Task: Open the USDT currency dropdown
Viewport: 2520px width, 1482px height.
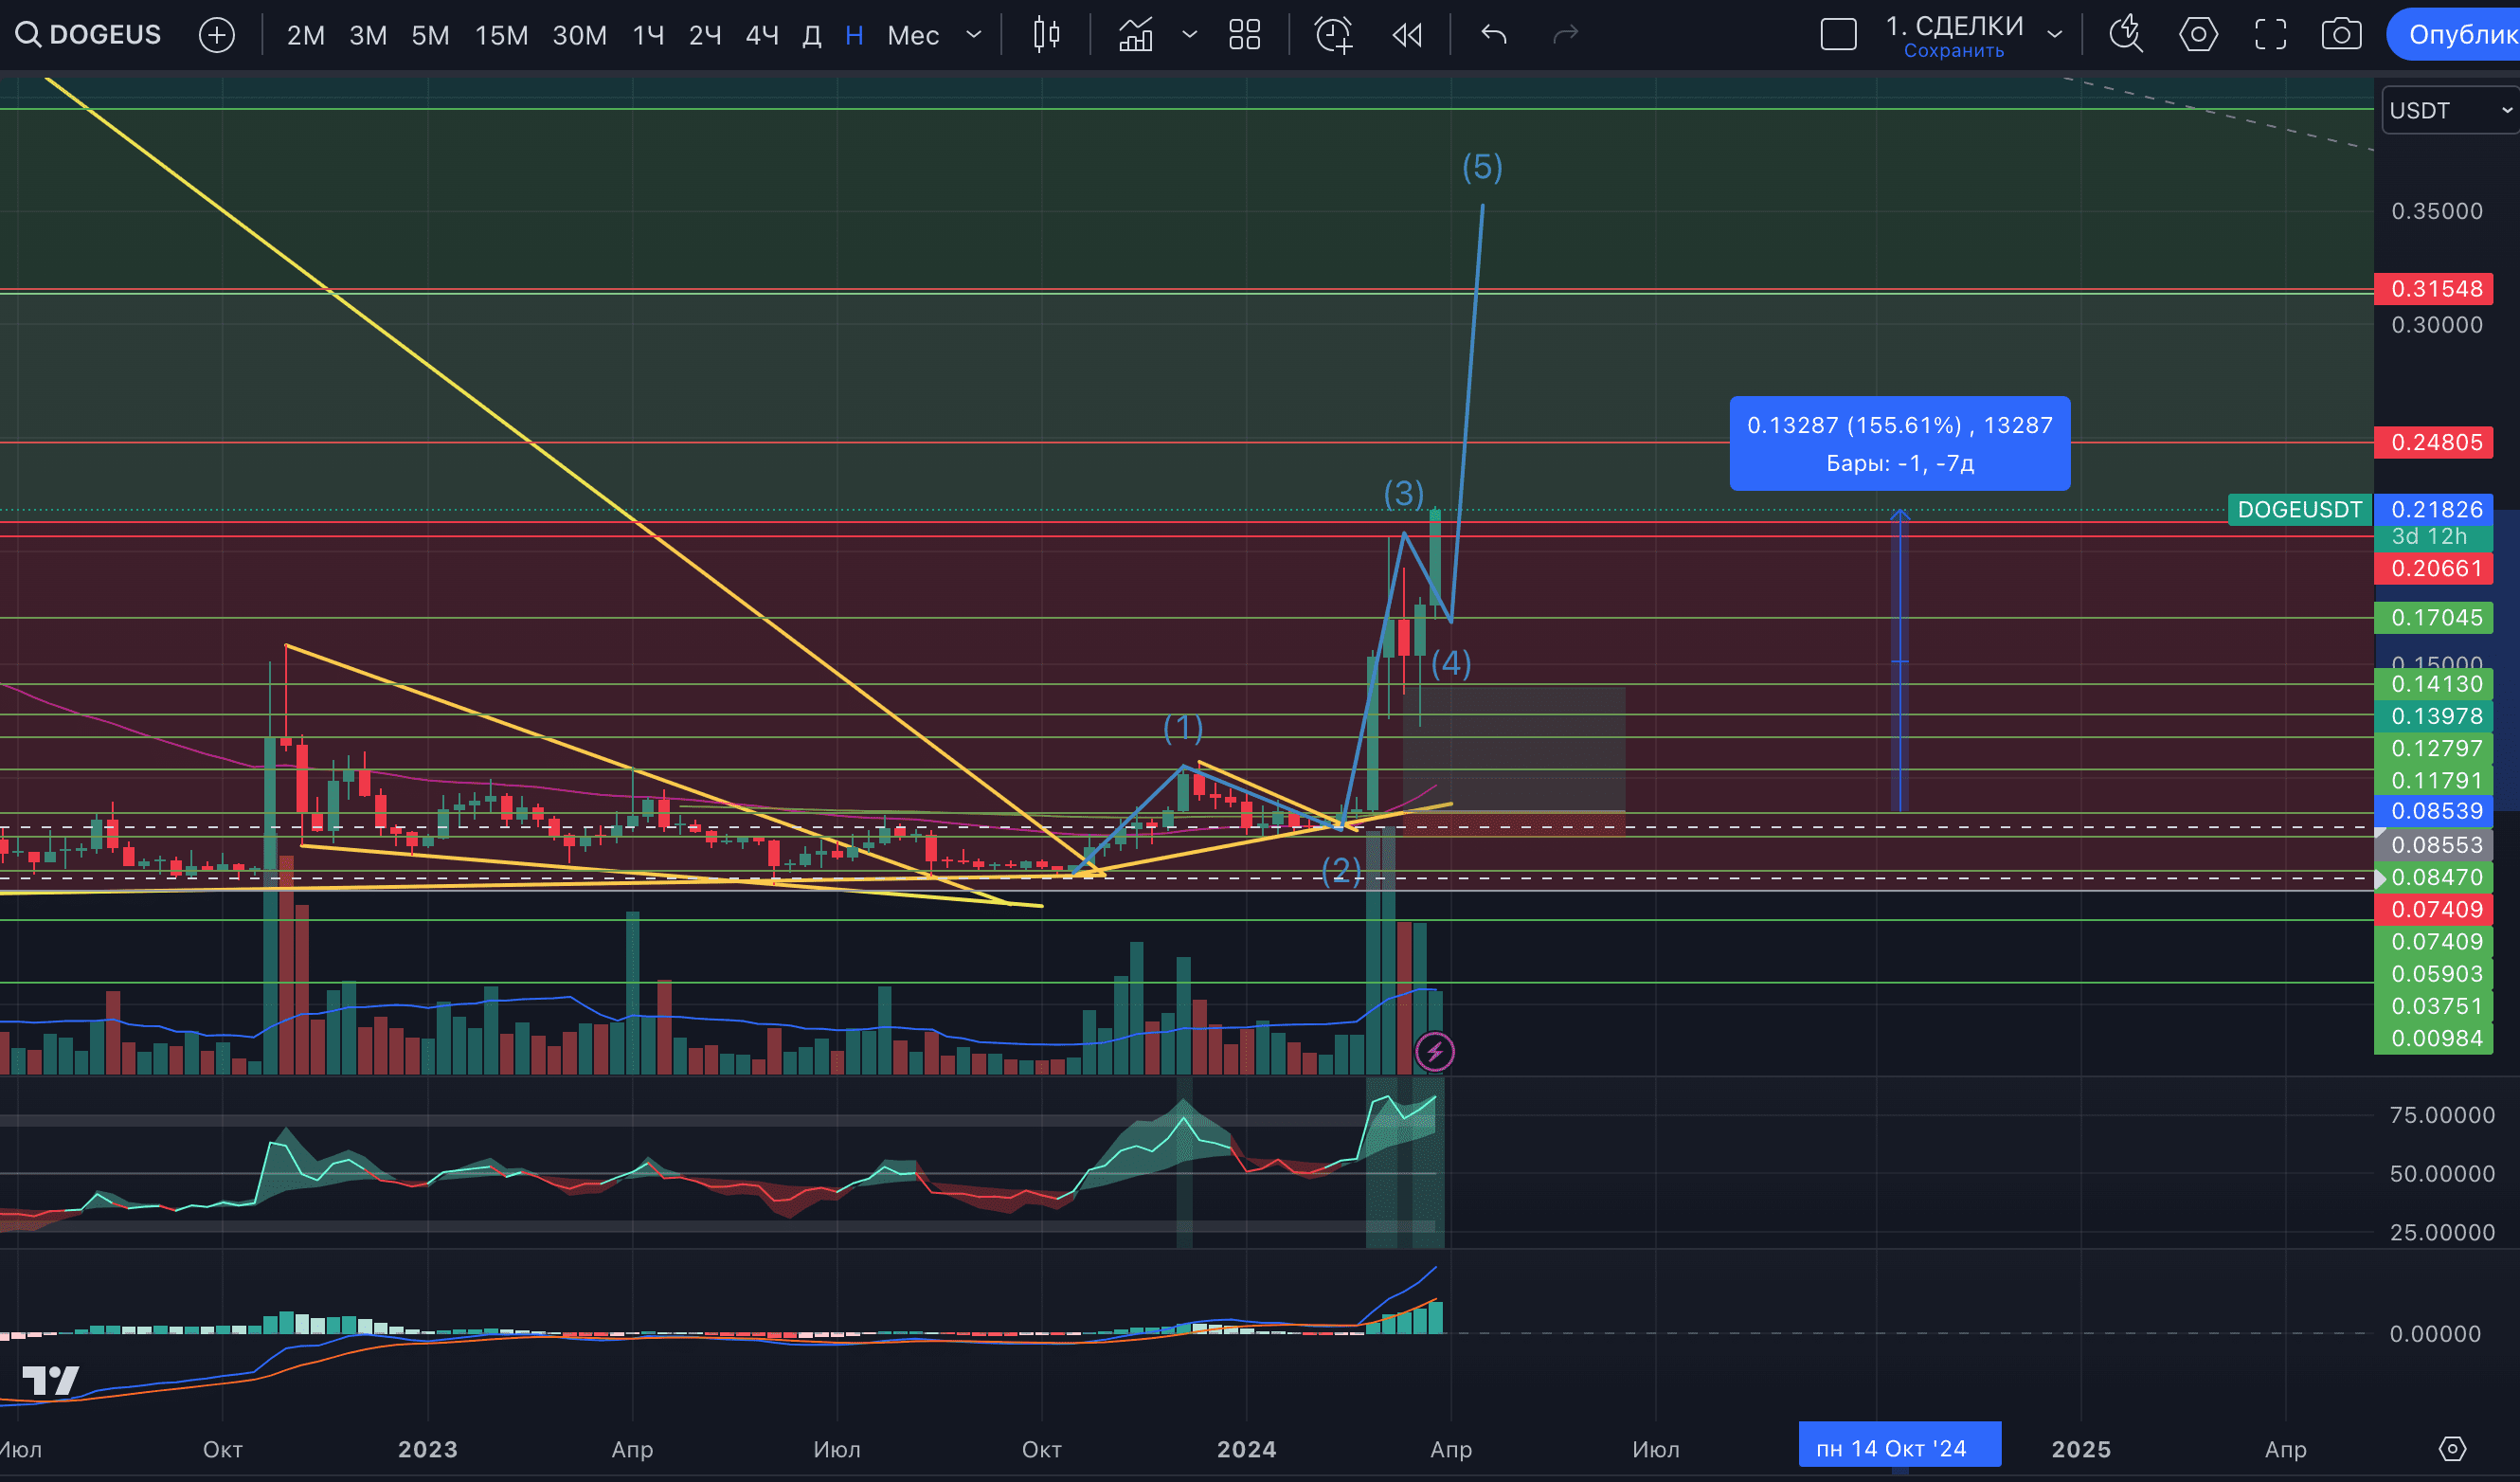Action: pos(2447,110)
